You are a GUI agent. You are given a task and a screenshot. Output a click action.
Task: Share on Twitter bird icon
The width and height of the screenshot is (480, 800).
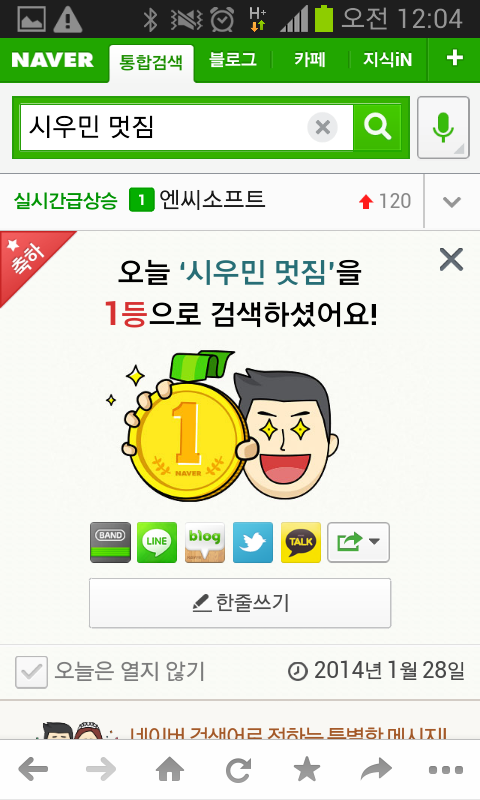(253, 542)
